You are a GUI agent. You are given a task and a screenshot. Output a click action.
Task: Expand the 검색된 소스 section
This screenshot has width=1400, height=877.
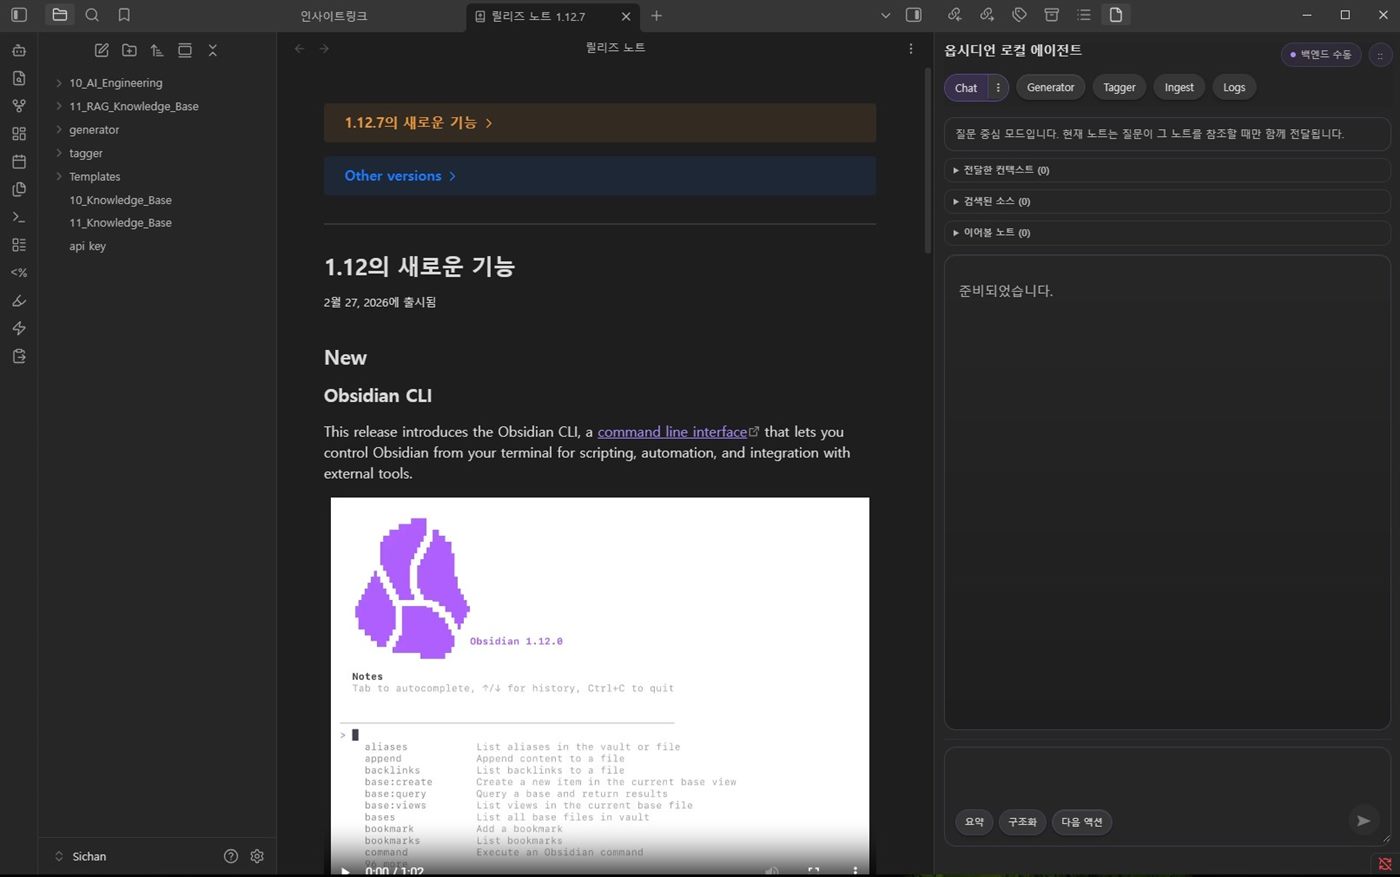pos(995,201)
